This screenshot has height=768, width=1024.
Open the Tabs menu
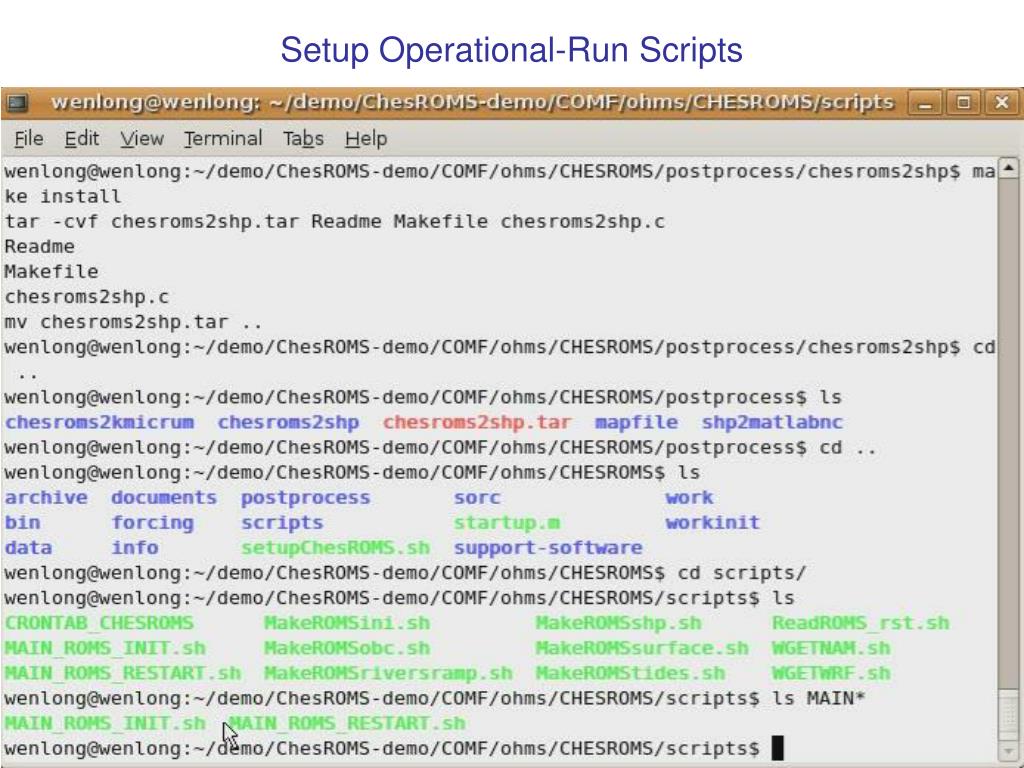tap(303, 138)
